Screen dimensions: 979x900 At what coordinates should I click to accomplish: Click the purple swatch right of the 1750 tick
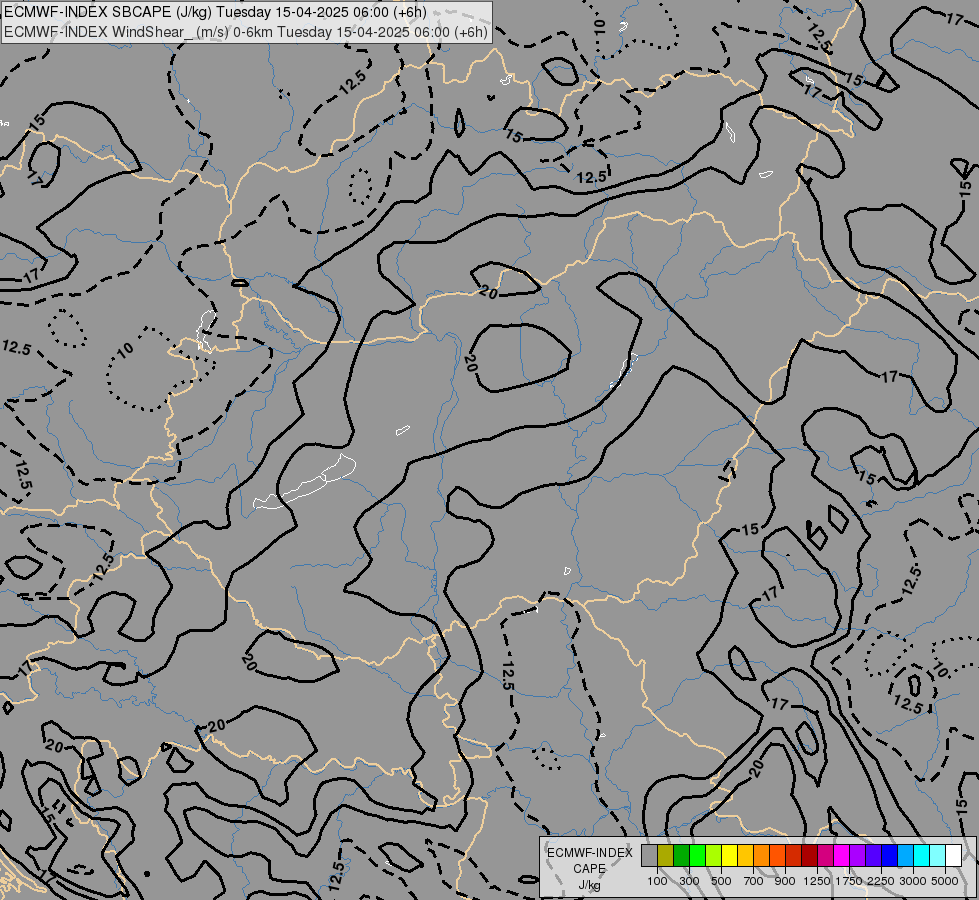click(x=858, y=855)
